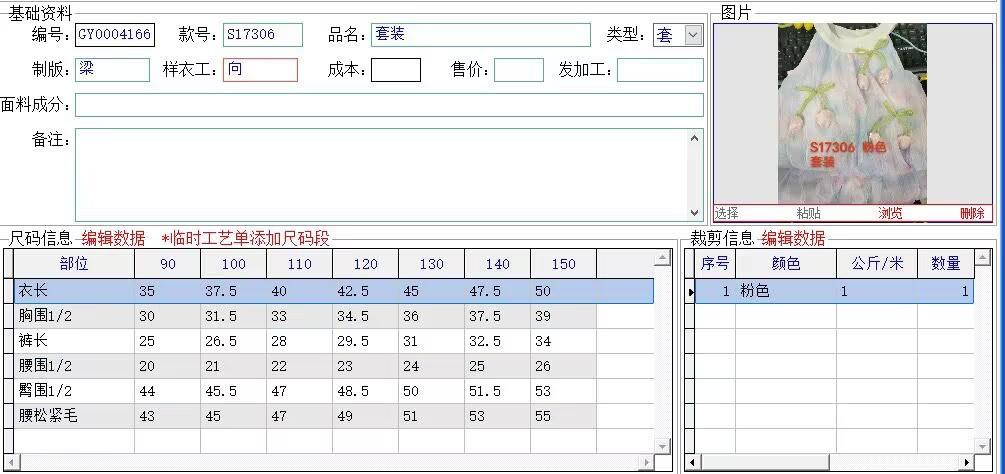Click 裁剪信息 horizontal scrollbar right arrow
Screen dimensions: 1005x474
[x=967, y=462]
